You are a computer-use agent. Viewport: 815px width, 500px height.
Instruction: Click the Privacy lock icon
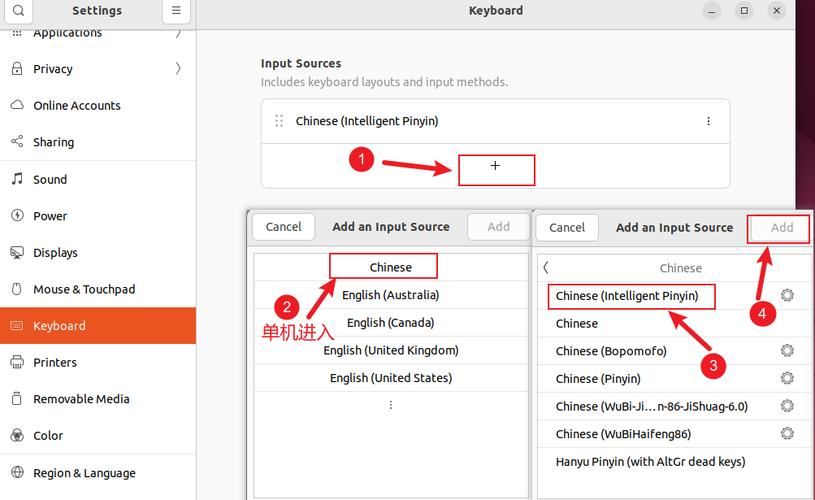(x=17, y=69)
